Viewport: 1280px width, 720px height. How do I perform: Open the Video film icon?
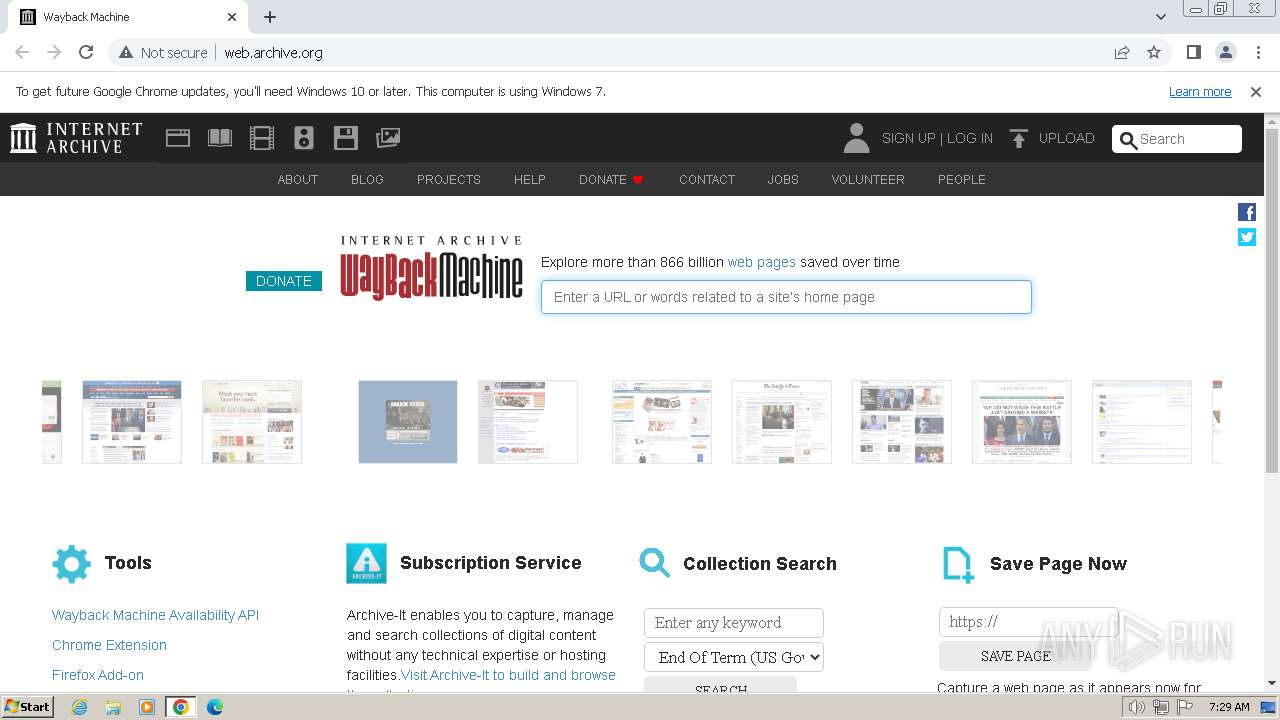(262, 138)
